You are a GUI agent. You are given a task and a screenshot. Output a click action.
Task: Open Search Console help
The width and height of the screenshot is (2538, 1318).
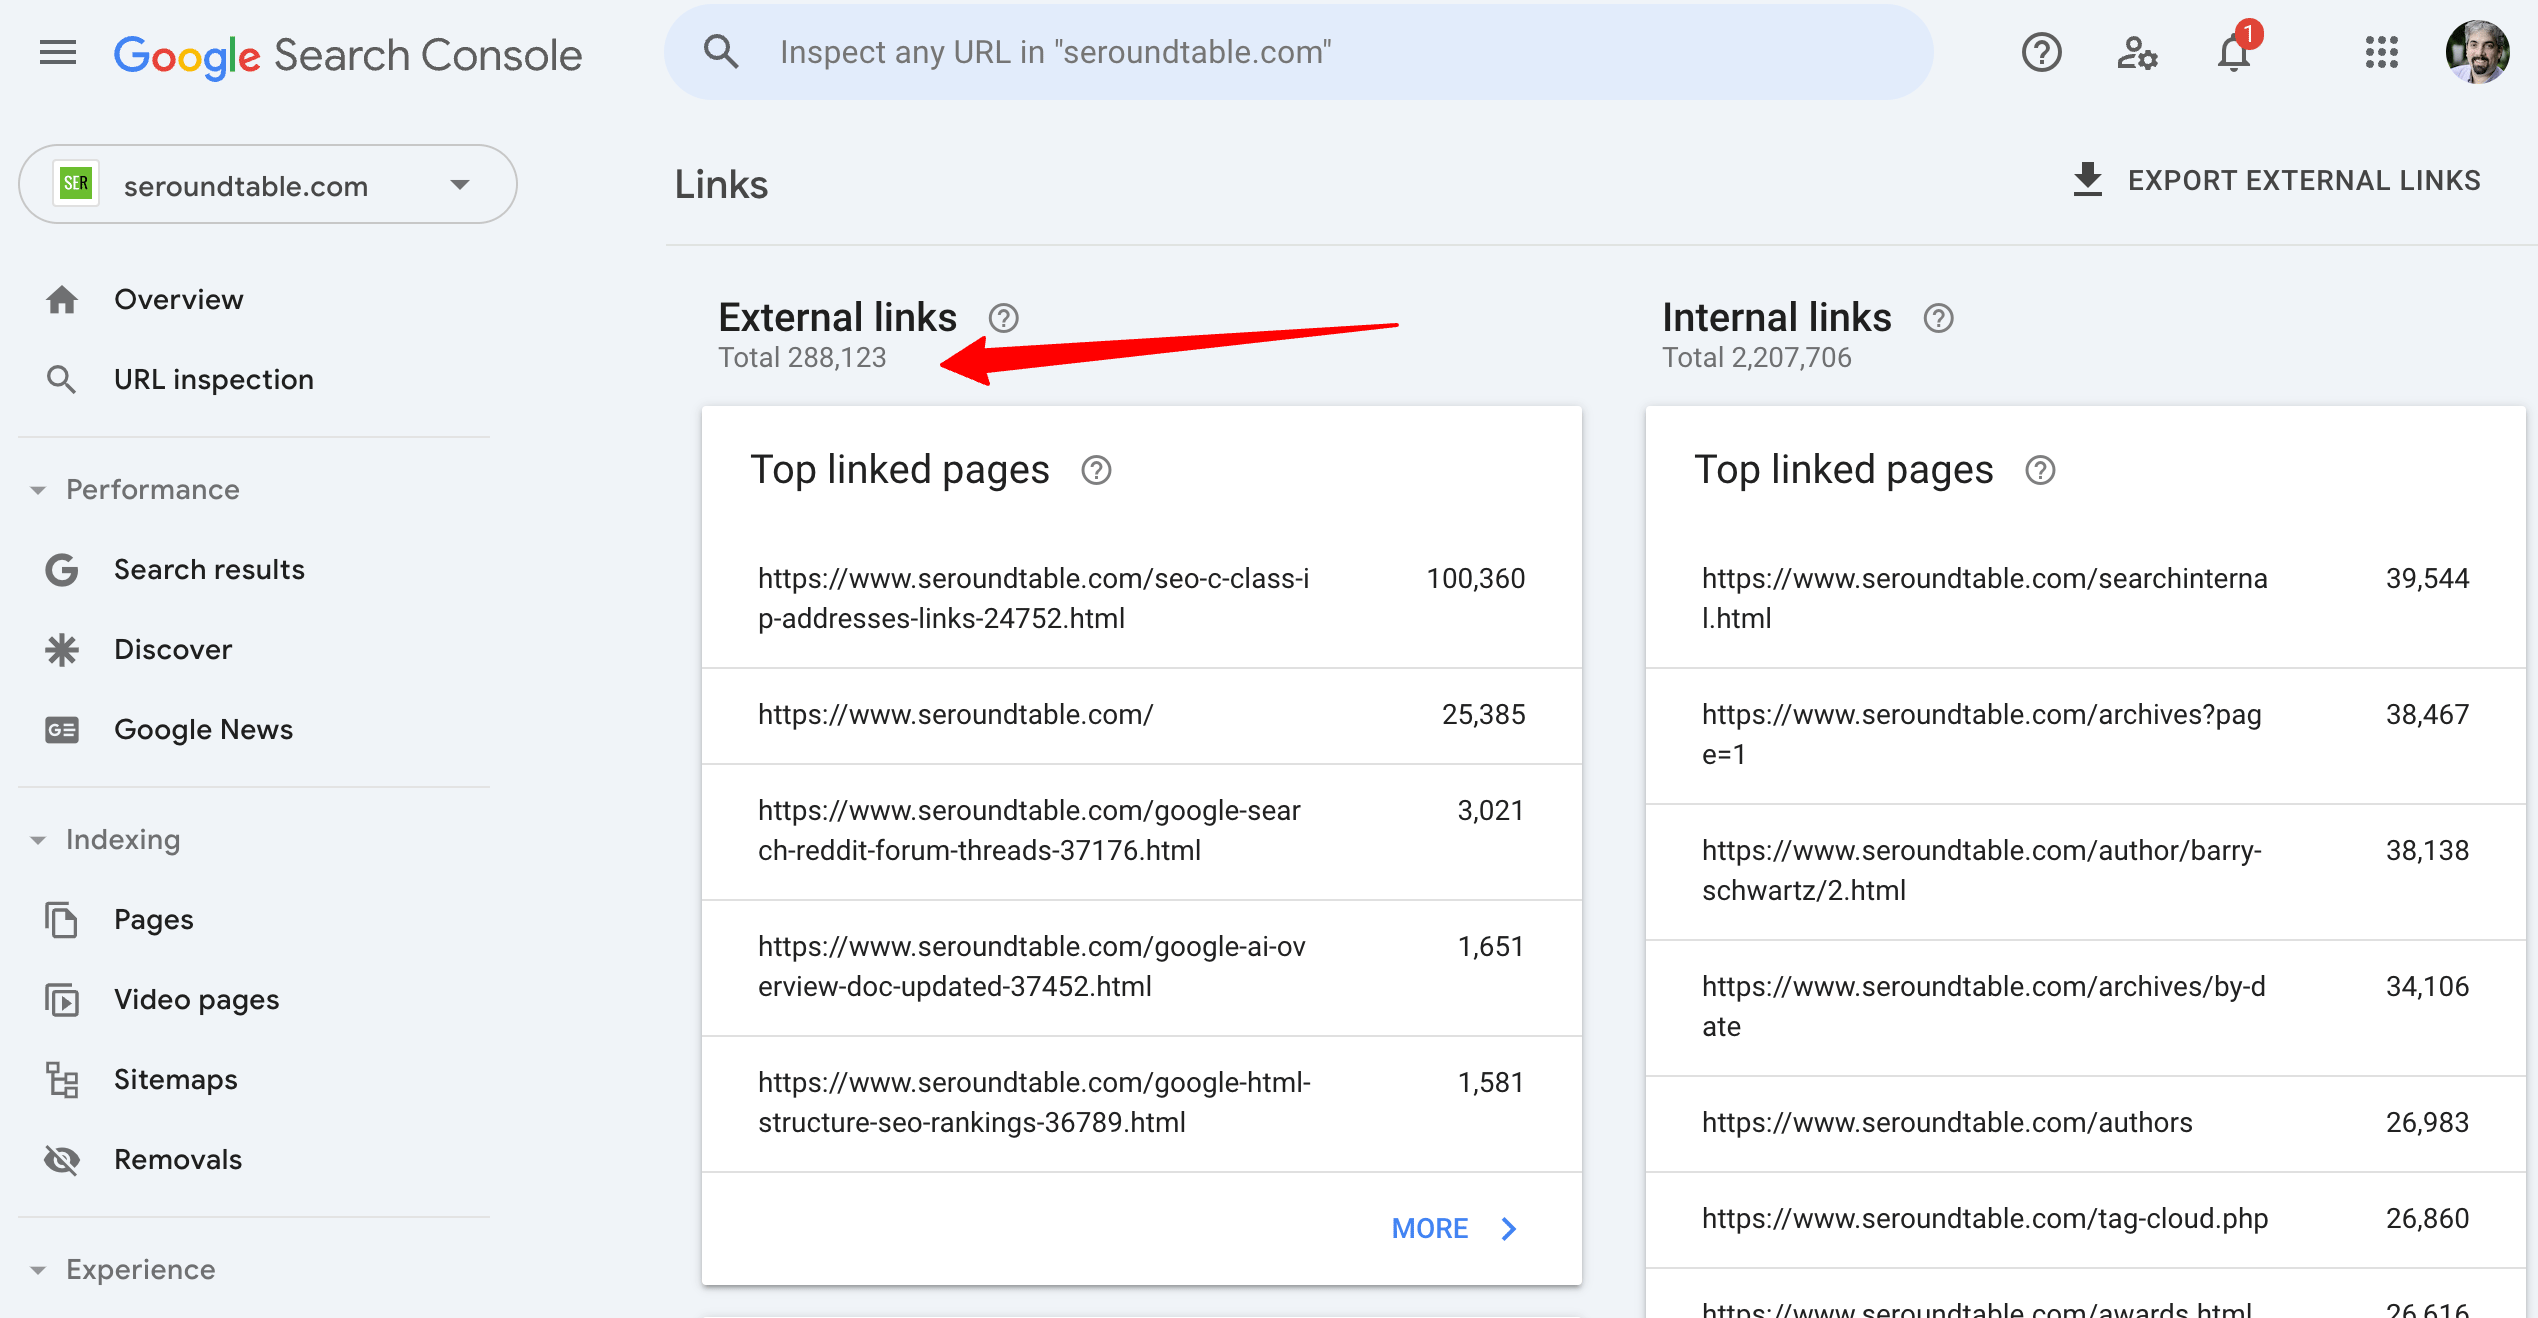[x=2042, y=53]
